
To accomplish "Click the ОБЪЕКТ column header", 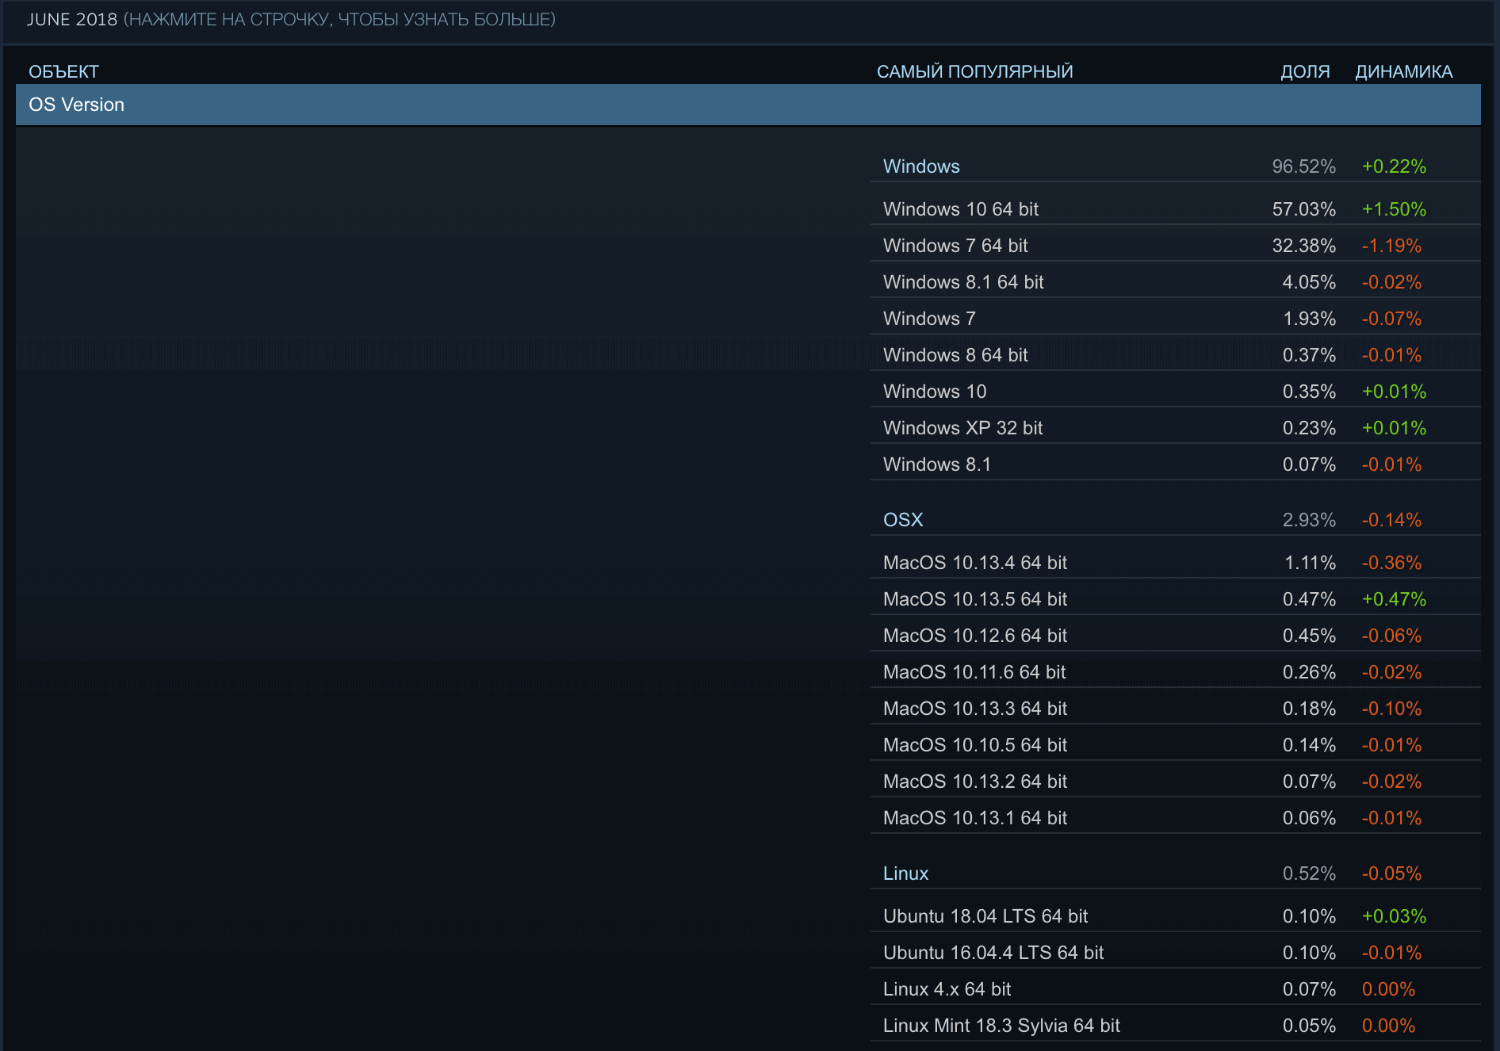I will click(64, 72).
